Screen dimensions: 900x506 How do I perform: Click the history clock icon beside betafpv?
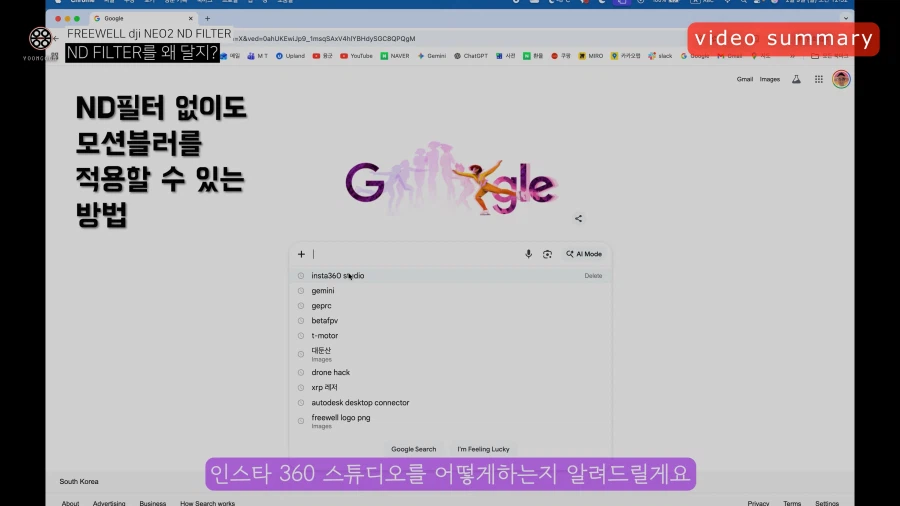301,321
